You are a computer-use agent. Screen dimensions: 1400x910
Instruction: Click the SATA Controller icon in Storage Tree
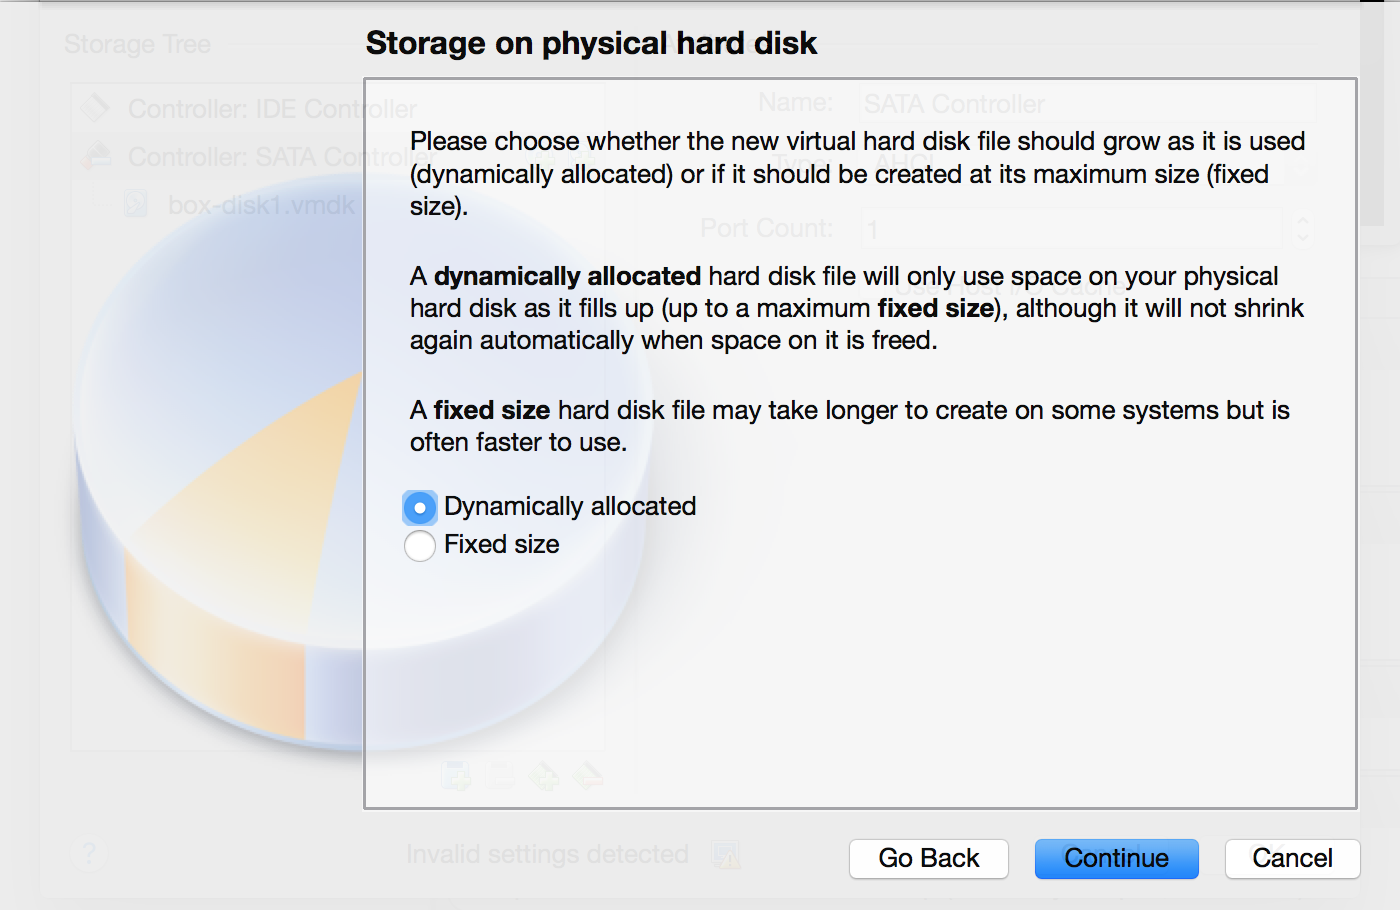tap(95, 156)
